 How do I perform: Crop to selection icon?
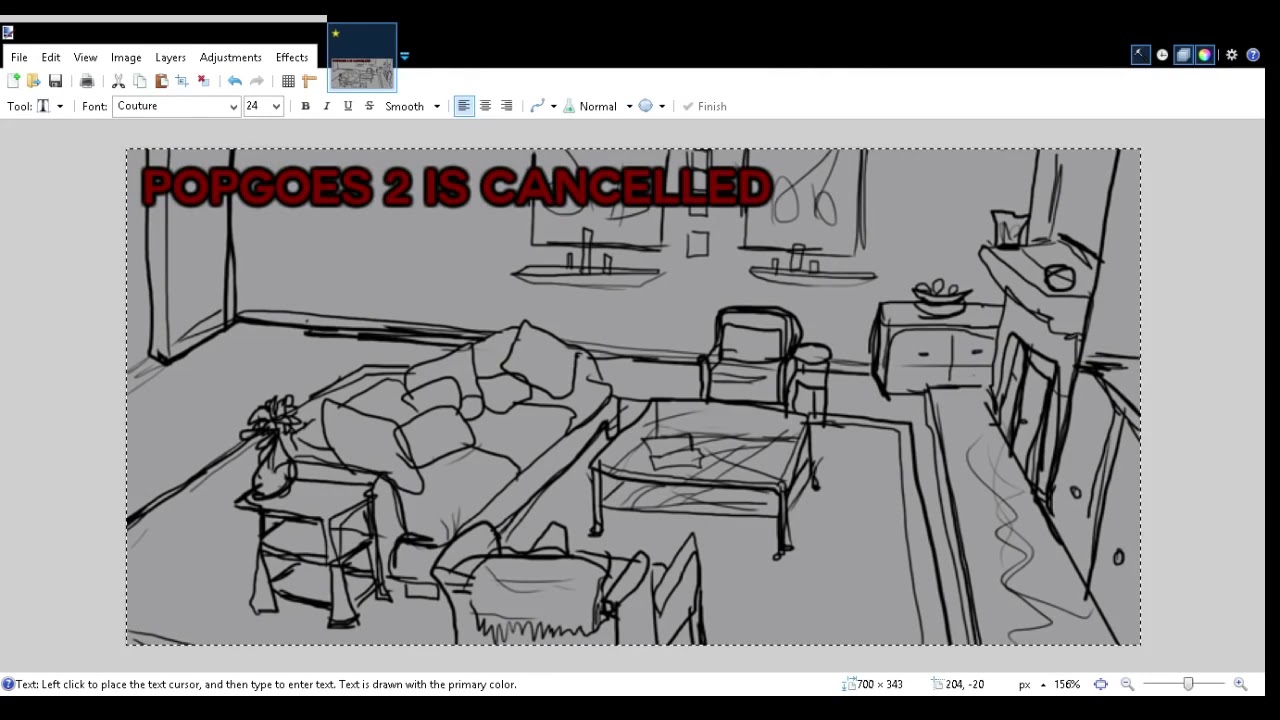click(x=182, y=81)
